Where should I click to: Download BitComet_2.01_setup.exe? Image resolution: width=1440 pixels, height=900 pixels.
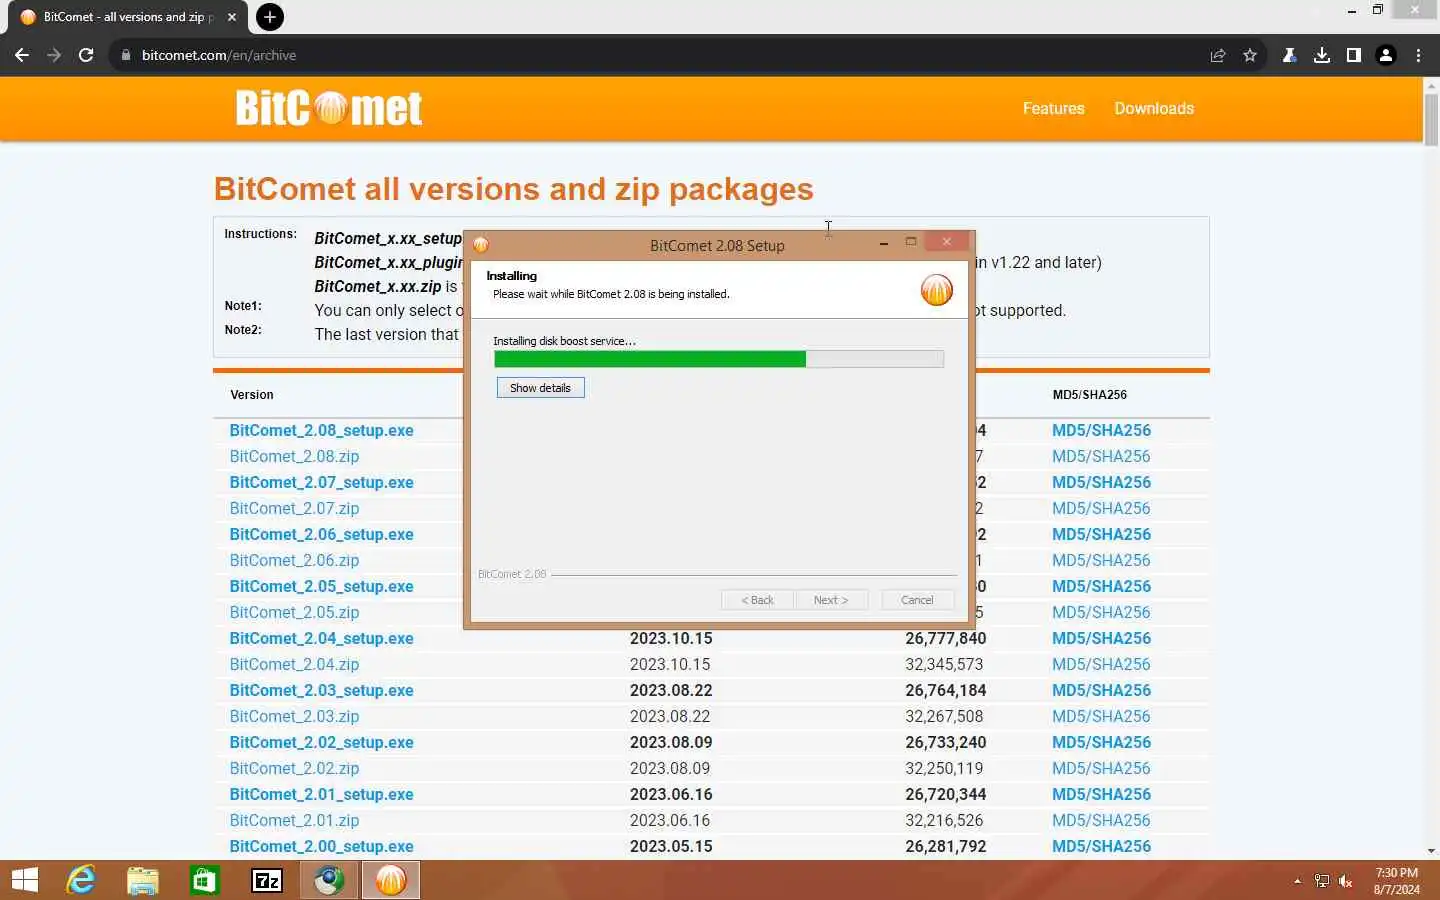321,794
